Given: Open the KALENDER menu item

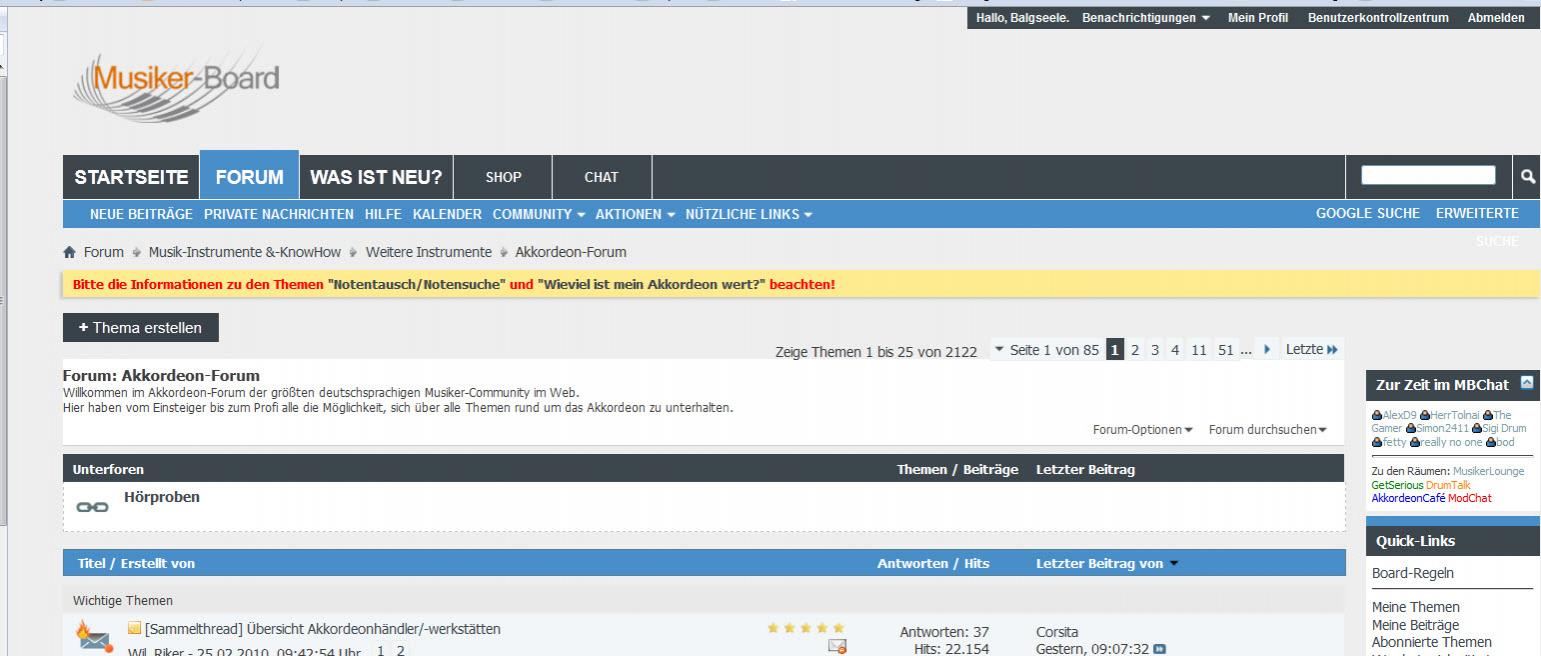Looking at the screenshot, I should pyautogui.click(x=447, y=214).
